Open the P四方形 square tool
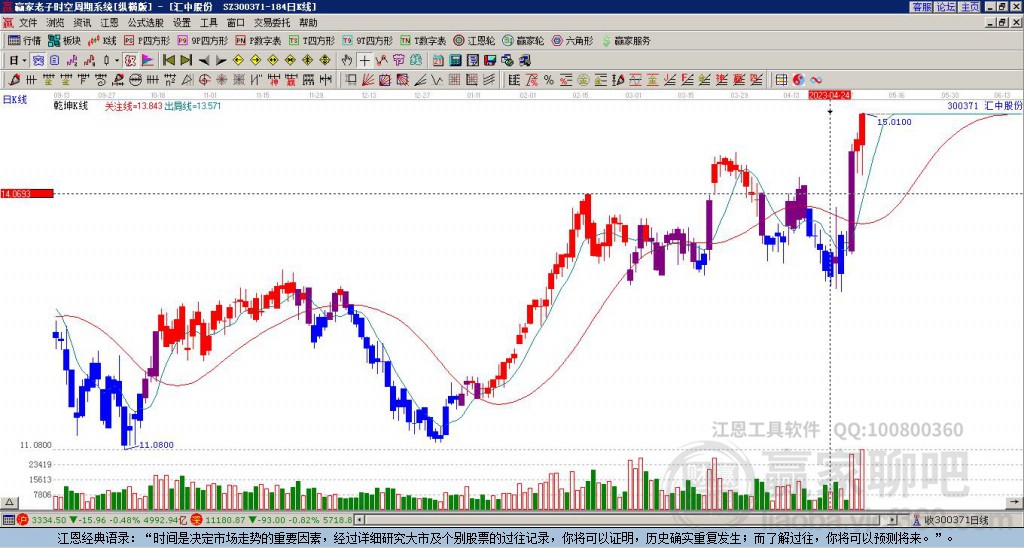The width and height of the screenshot is (1024, 548). click(x=148, y=40)
